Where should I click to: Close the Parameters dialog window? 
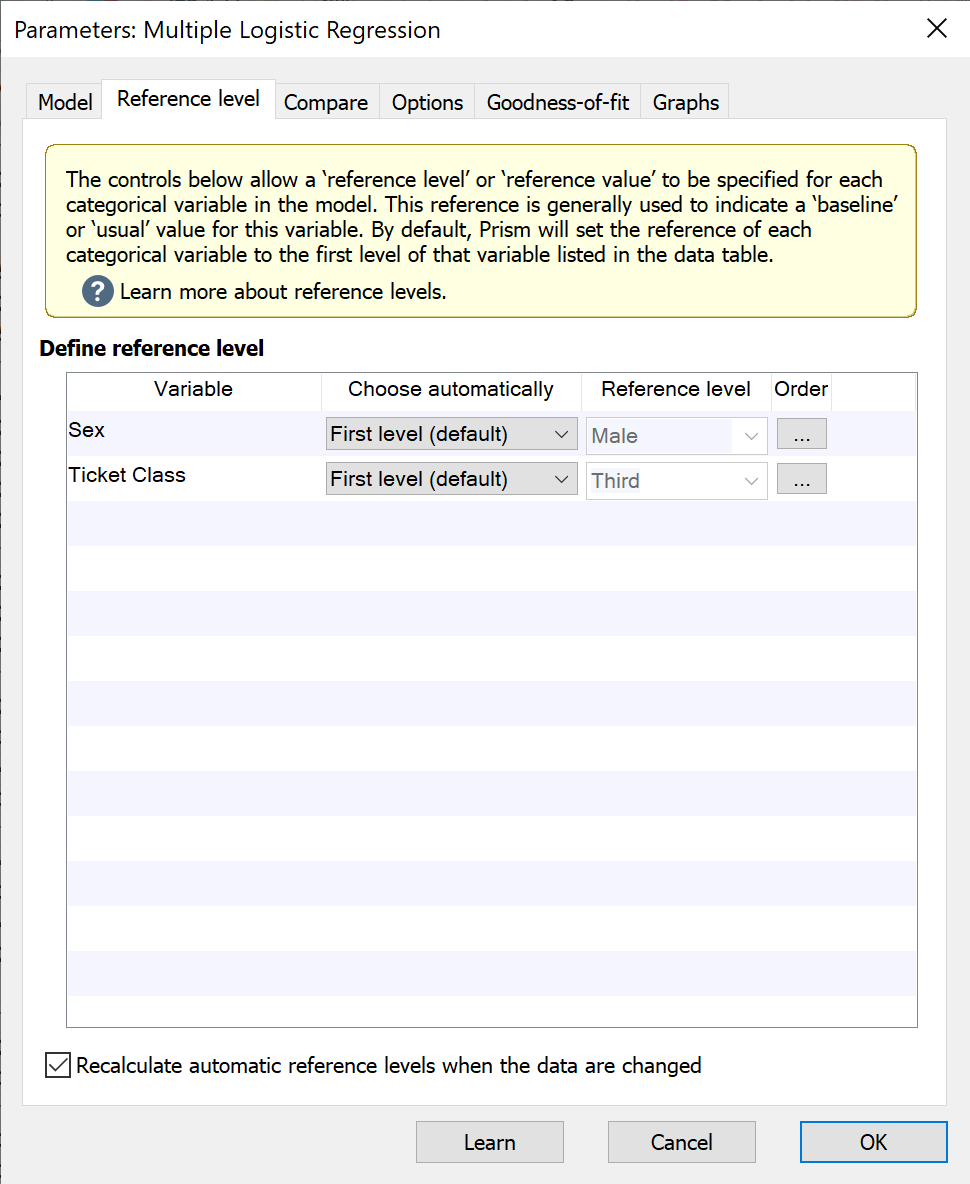936,29
